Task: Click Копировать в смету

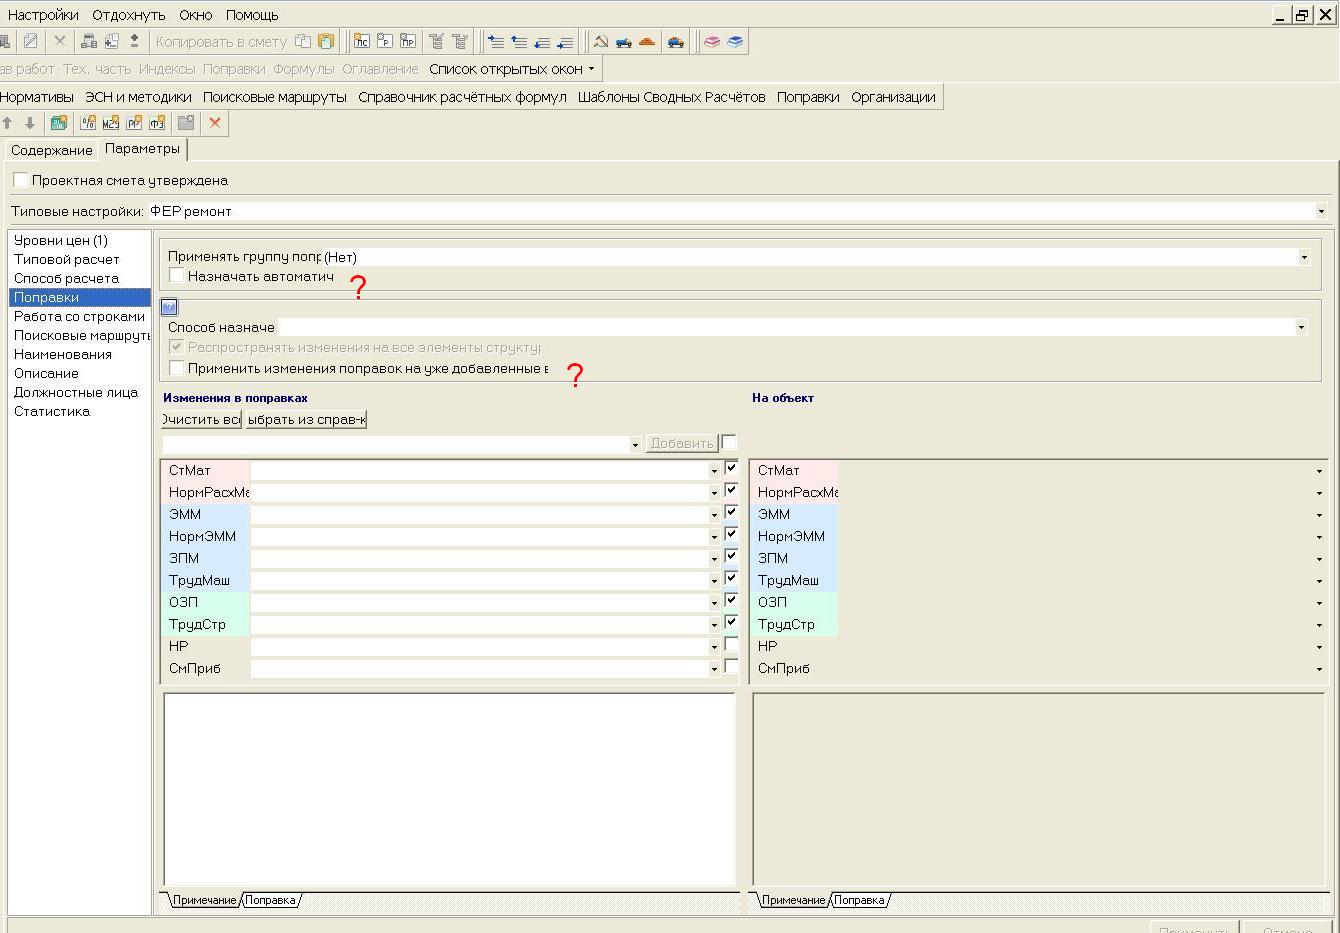Action: point(221,41)
